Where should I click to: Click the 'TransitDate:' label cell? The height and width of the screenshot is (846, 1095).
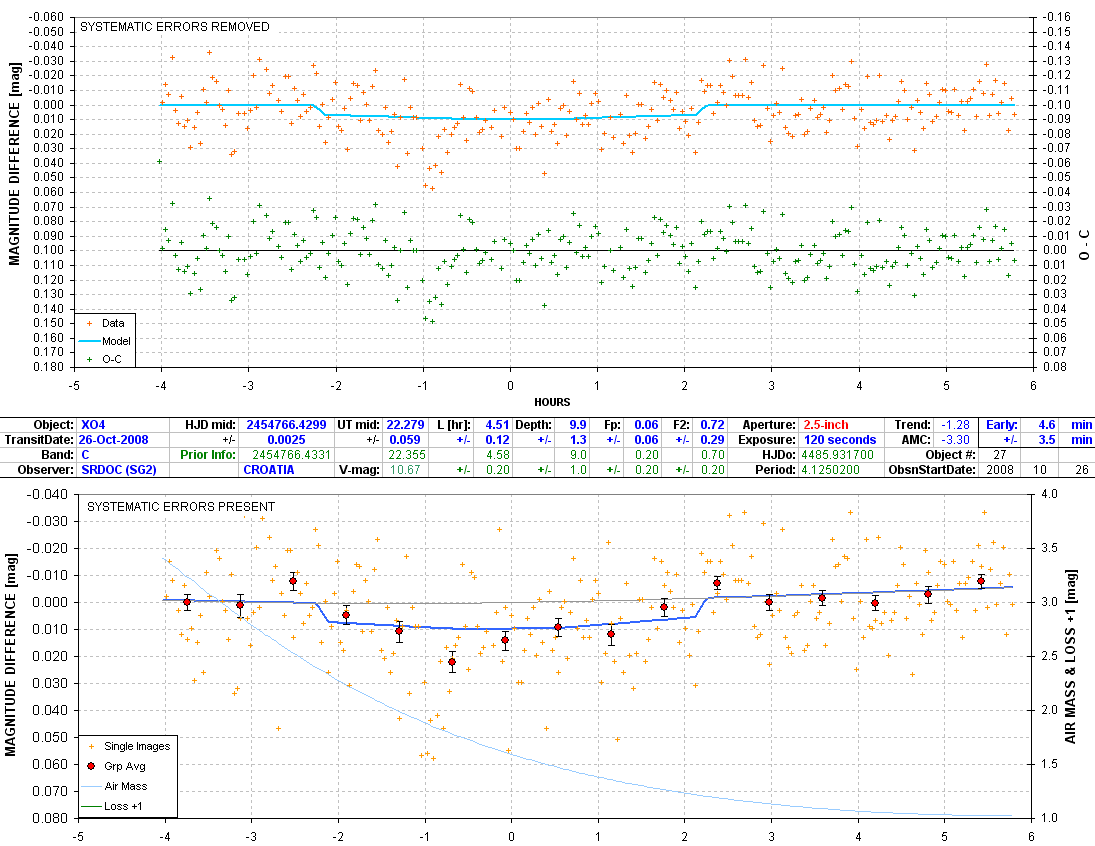38,440
